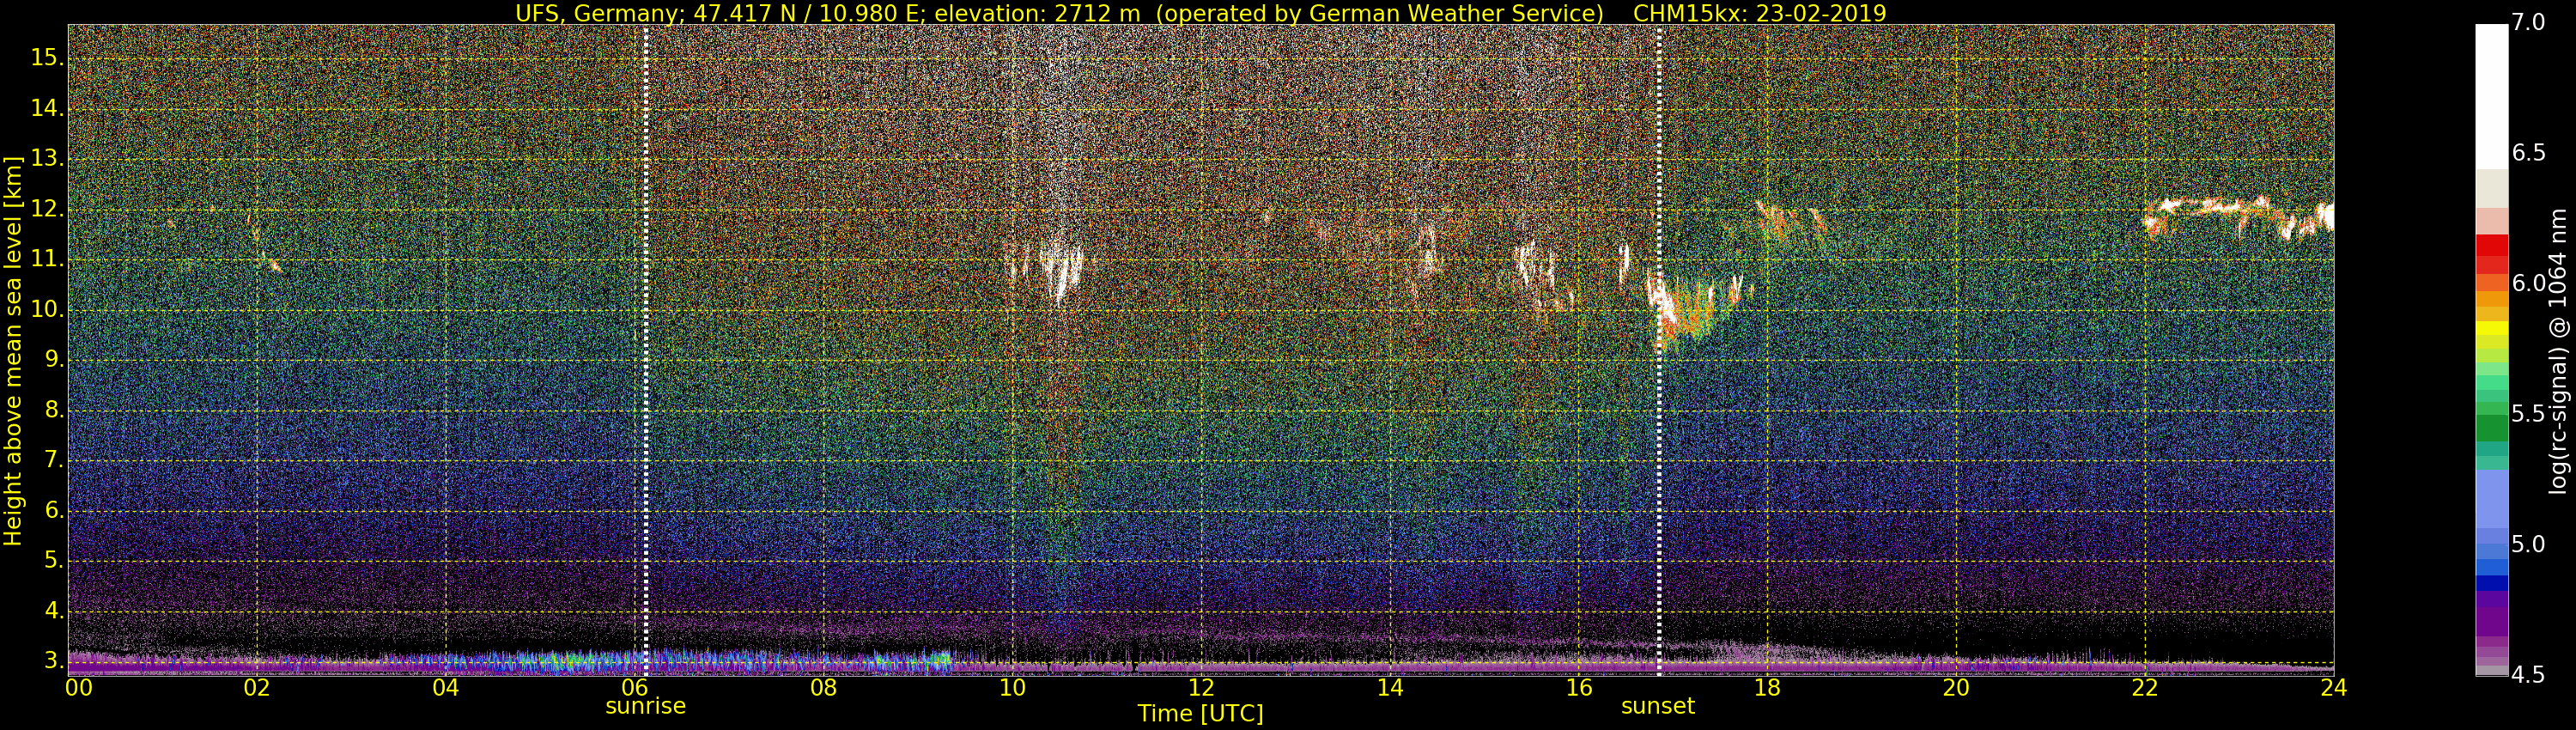Click the '02' time tick label

pos(257,688)
